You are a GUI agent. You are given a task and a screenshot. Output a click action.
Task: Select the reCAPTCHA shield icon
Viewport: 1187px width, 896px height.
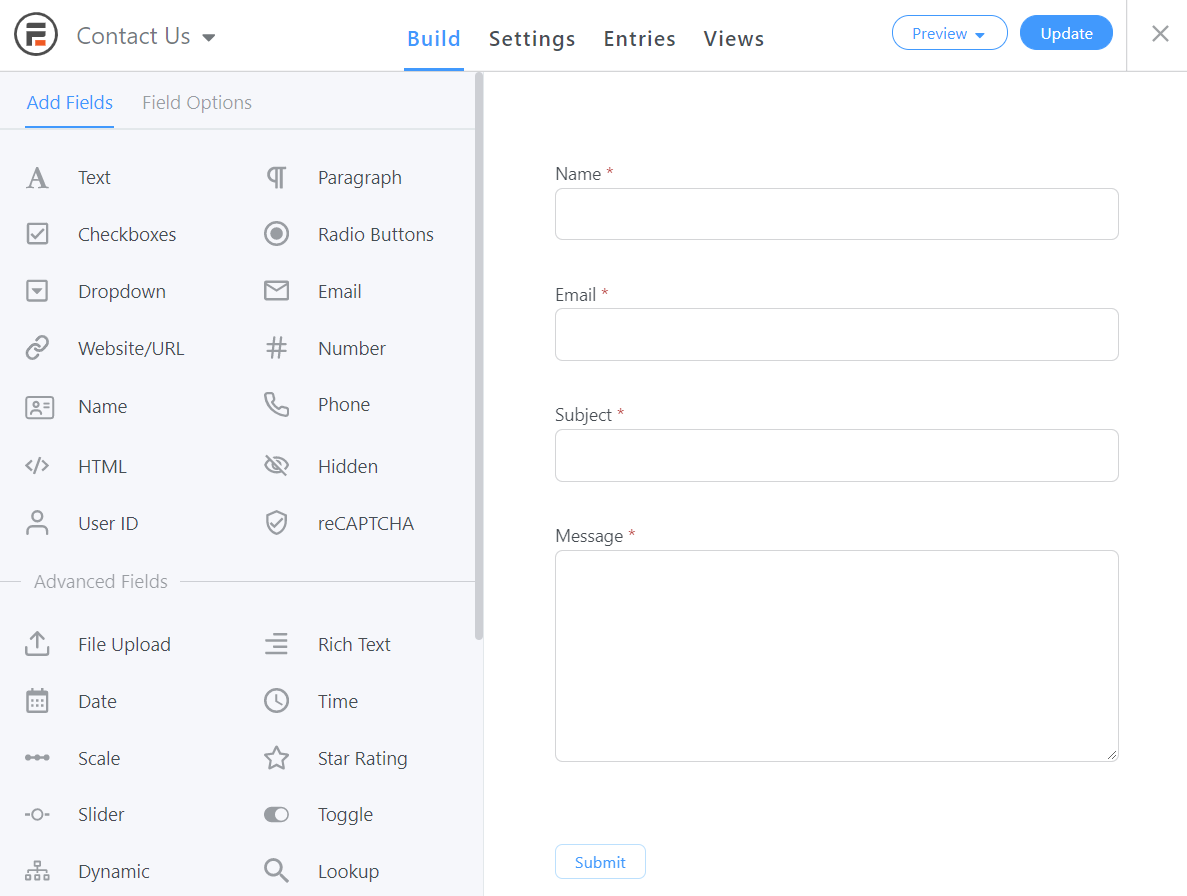[x=276, y=522]
